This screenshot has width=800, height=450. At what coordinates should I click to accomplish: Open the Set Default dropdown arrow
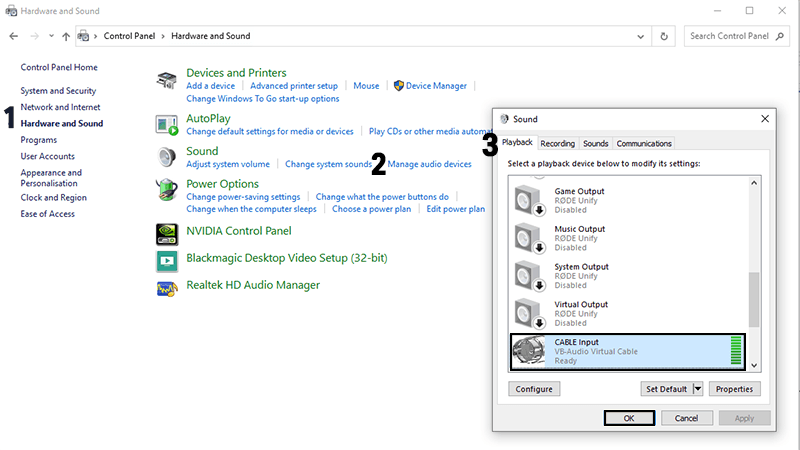[698, 389]
